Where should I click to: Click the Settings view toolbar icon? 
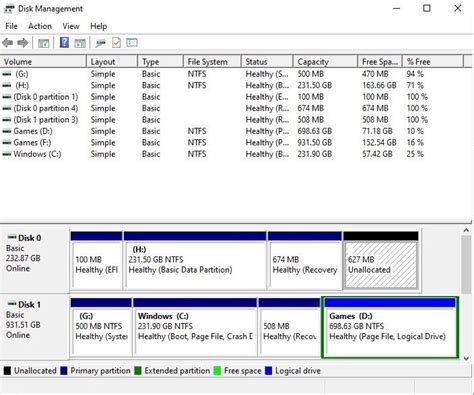(132, 43)
